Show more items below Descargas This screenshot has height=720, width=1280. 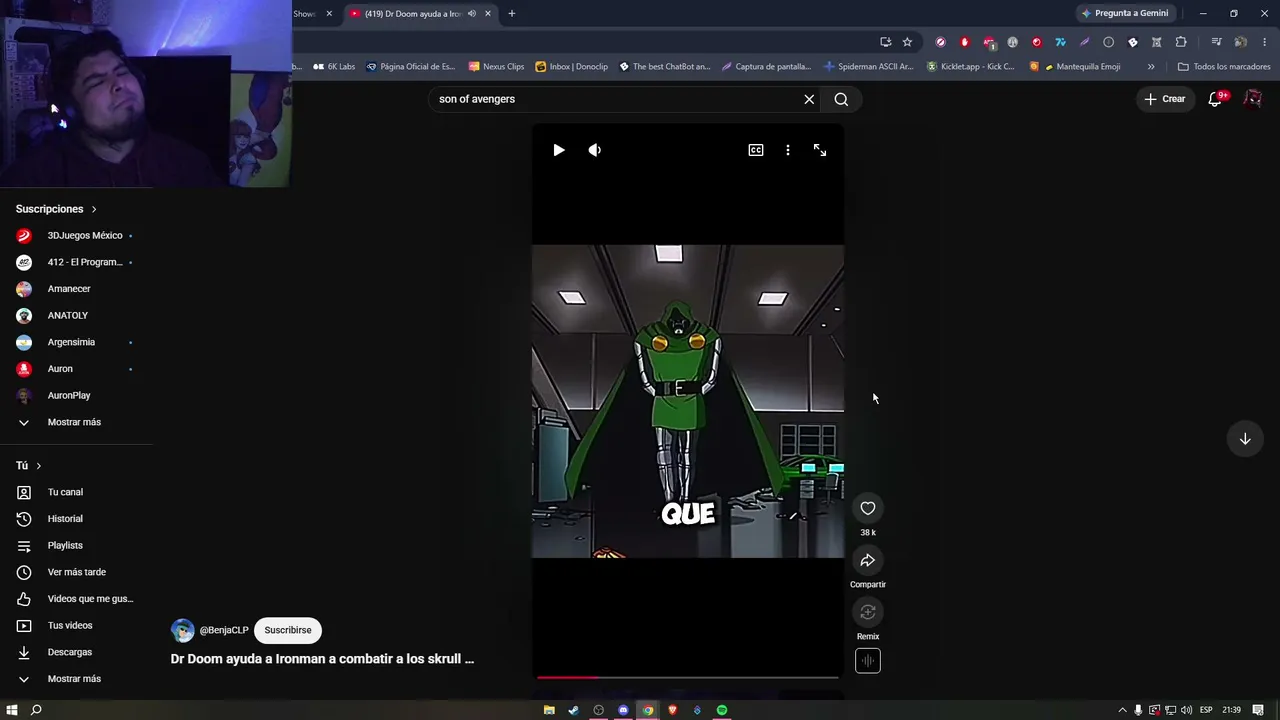coord(76,679)
